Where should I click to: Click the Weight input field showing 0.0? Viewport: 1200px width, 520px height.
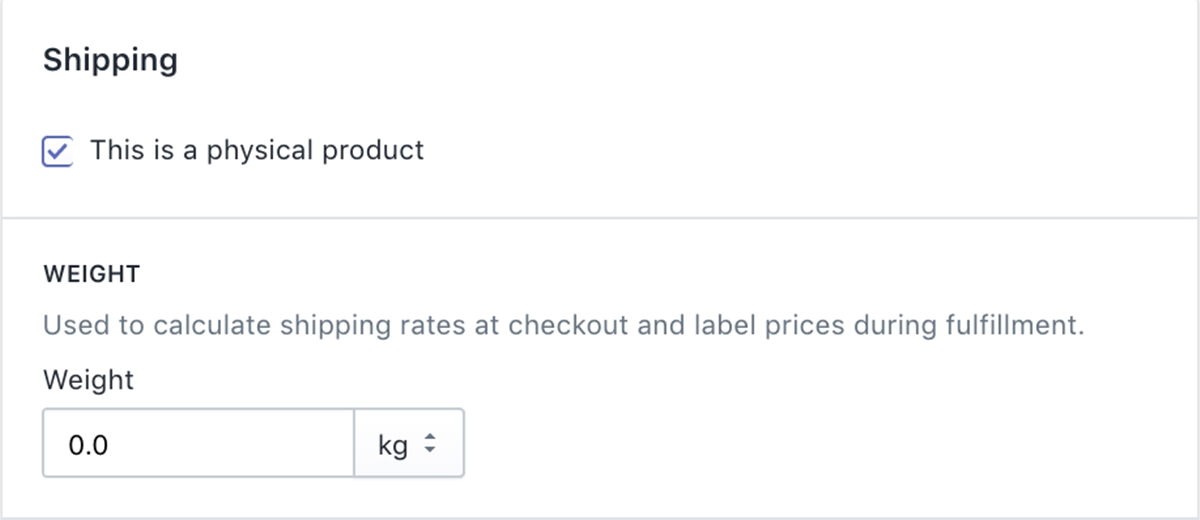coord(198,443)
